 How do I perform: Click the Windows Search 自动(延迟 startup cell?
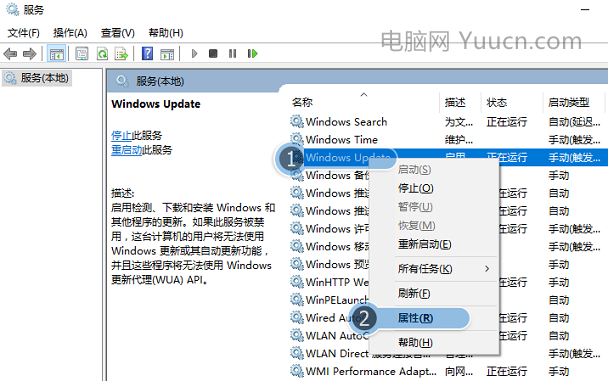tap(574, 122)
